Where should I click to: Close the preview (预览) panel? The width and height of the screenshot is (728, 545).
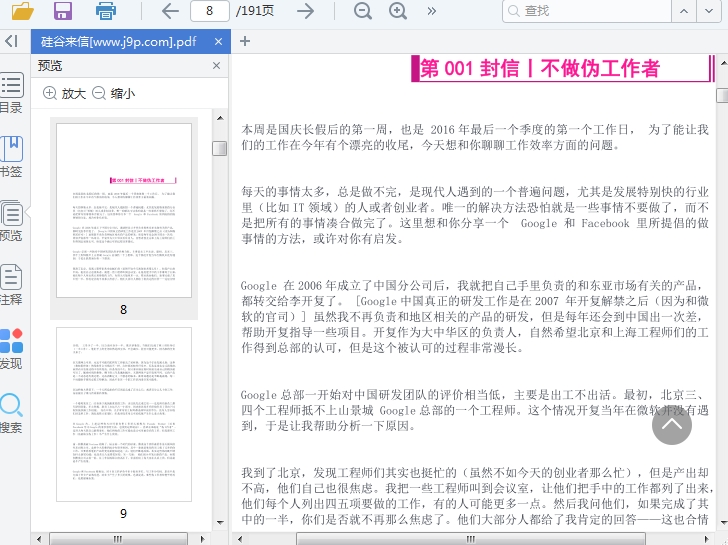[217, 66]
